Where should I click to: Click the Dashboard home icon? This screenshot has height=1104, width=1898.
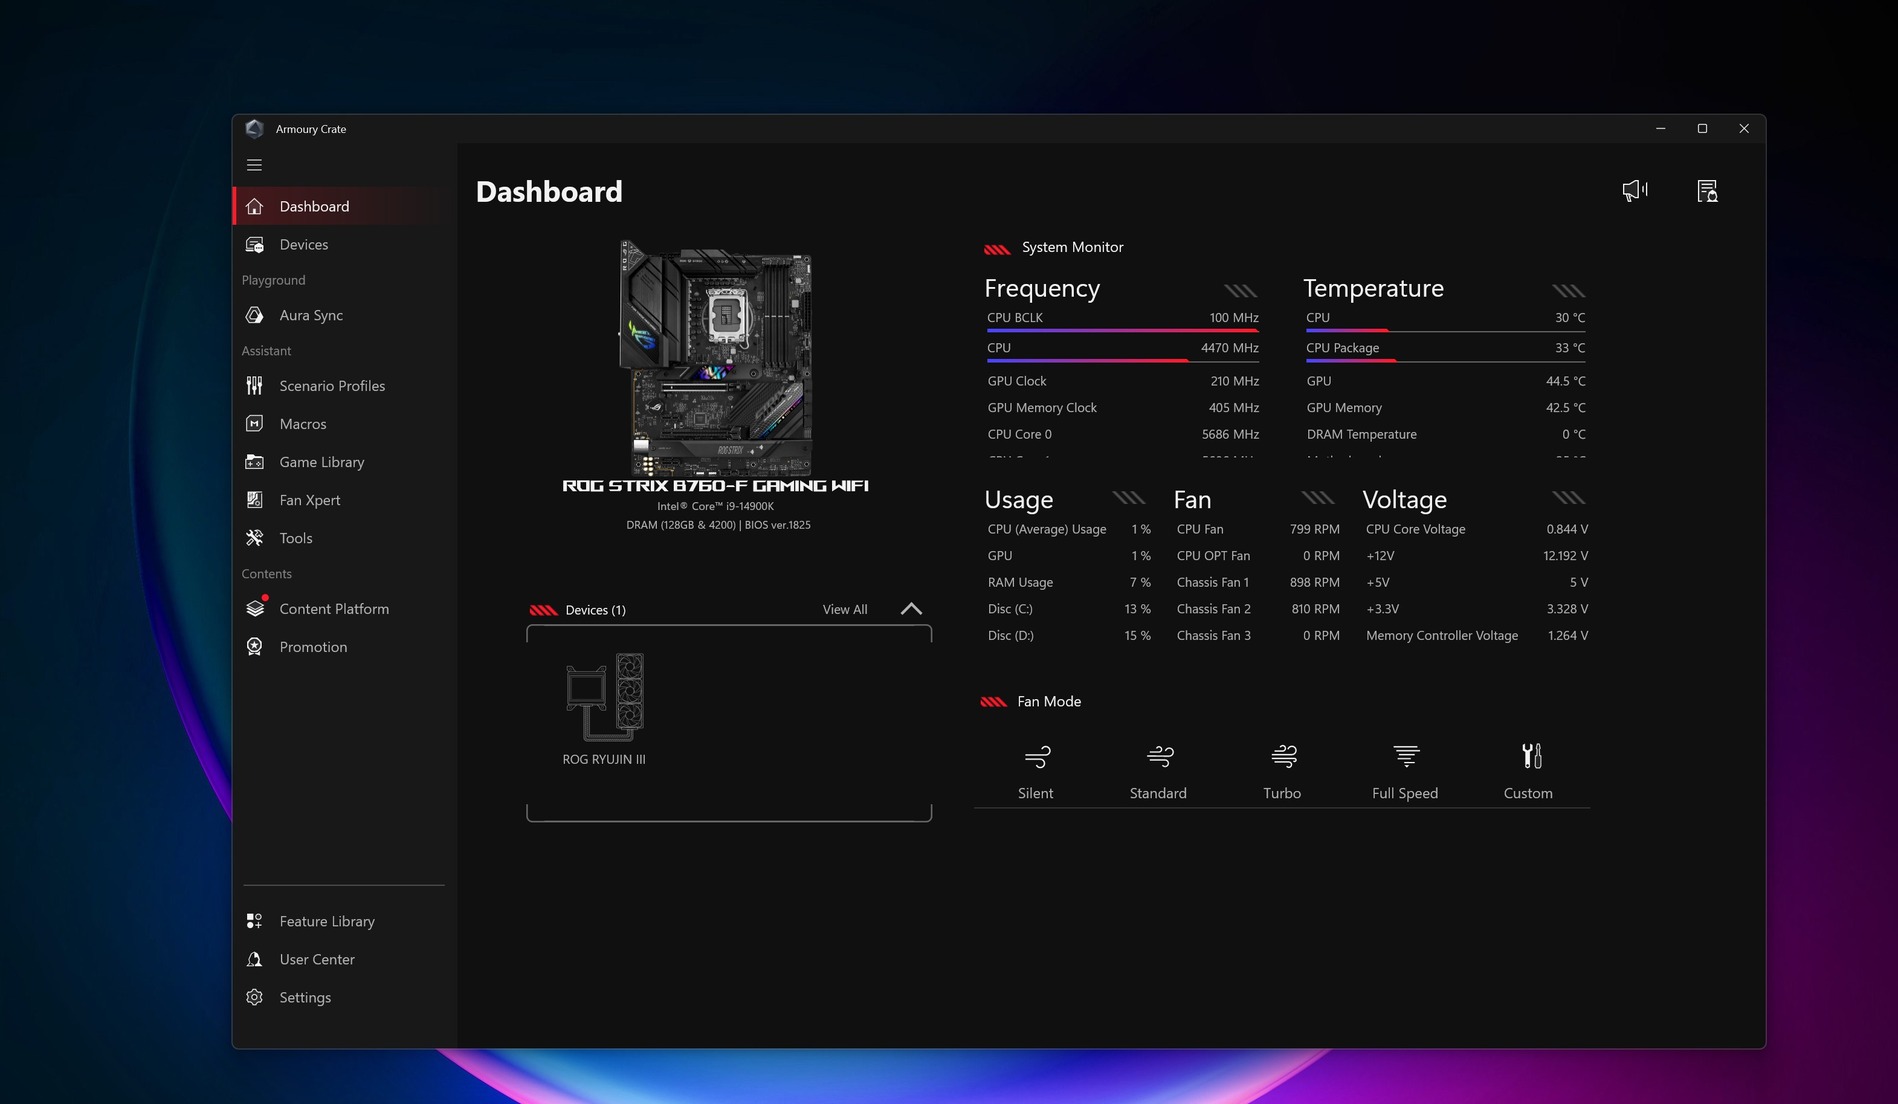[255, 206]
